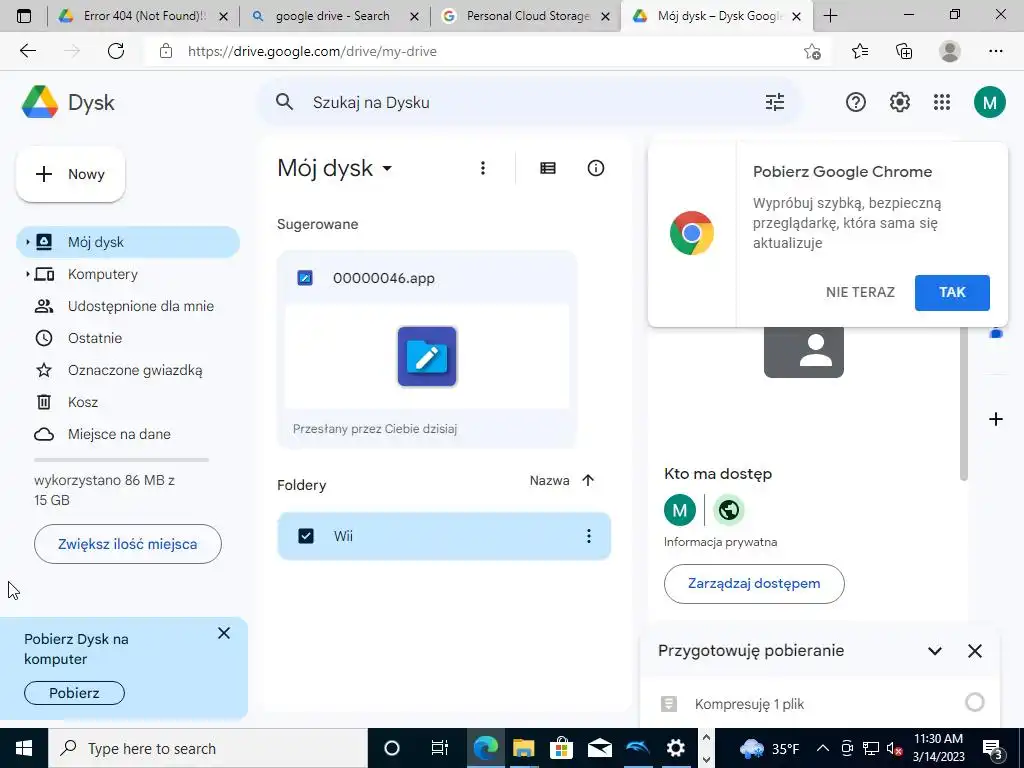Click the plus add-ons icon in side panel
The width and height of the screenshot is (1024, 768).
point(996,419)
